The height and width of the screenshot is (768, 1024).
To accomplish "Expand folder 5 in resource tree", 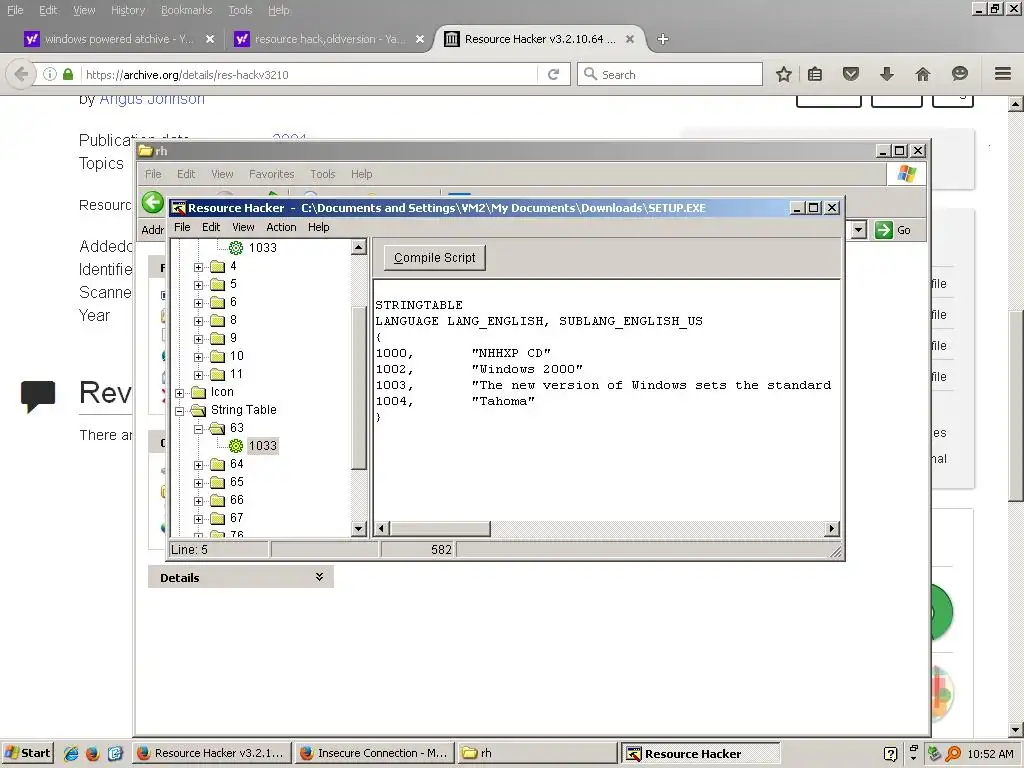I will pos(199,285).
